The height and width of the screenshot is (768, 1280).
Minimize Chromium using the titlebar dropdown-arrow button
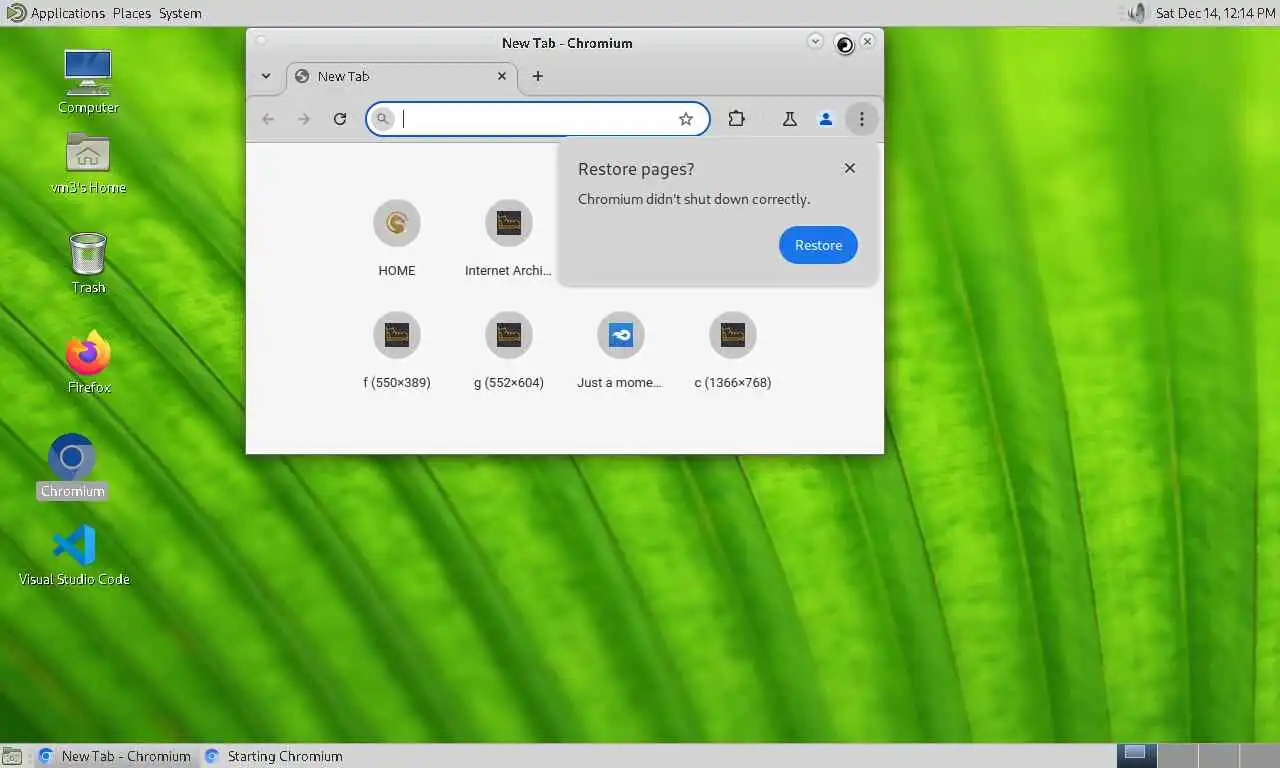click(815, 41)
